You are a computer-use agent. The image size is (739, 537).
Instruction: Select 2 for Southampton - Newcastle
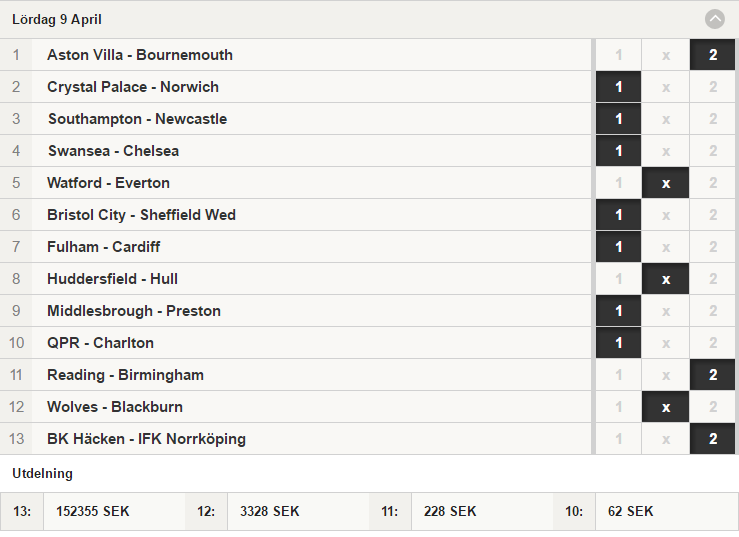point(712,119)
